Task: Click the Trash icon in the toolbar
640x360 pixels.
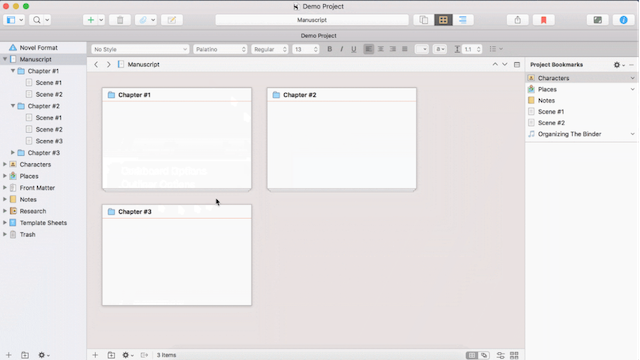Action: point(120,20)
